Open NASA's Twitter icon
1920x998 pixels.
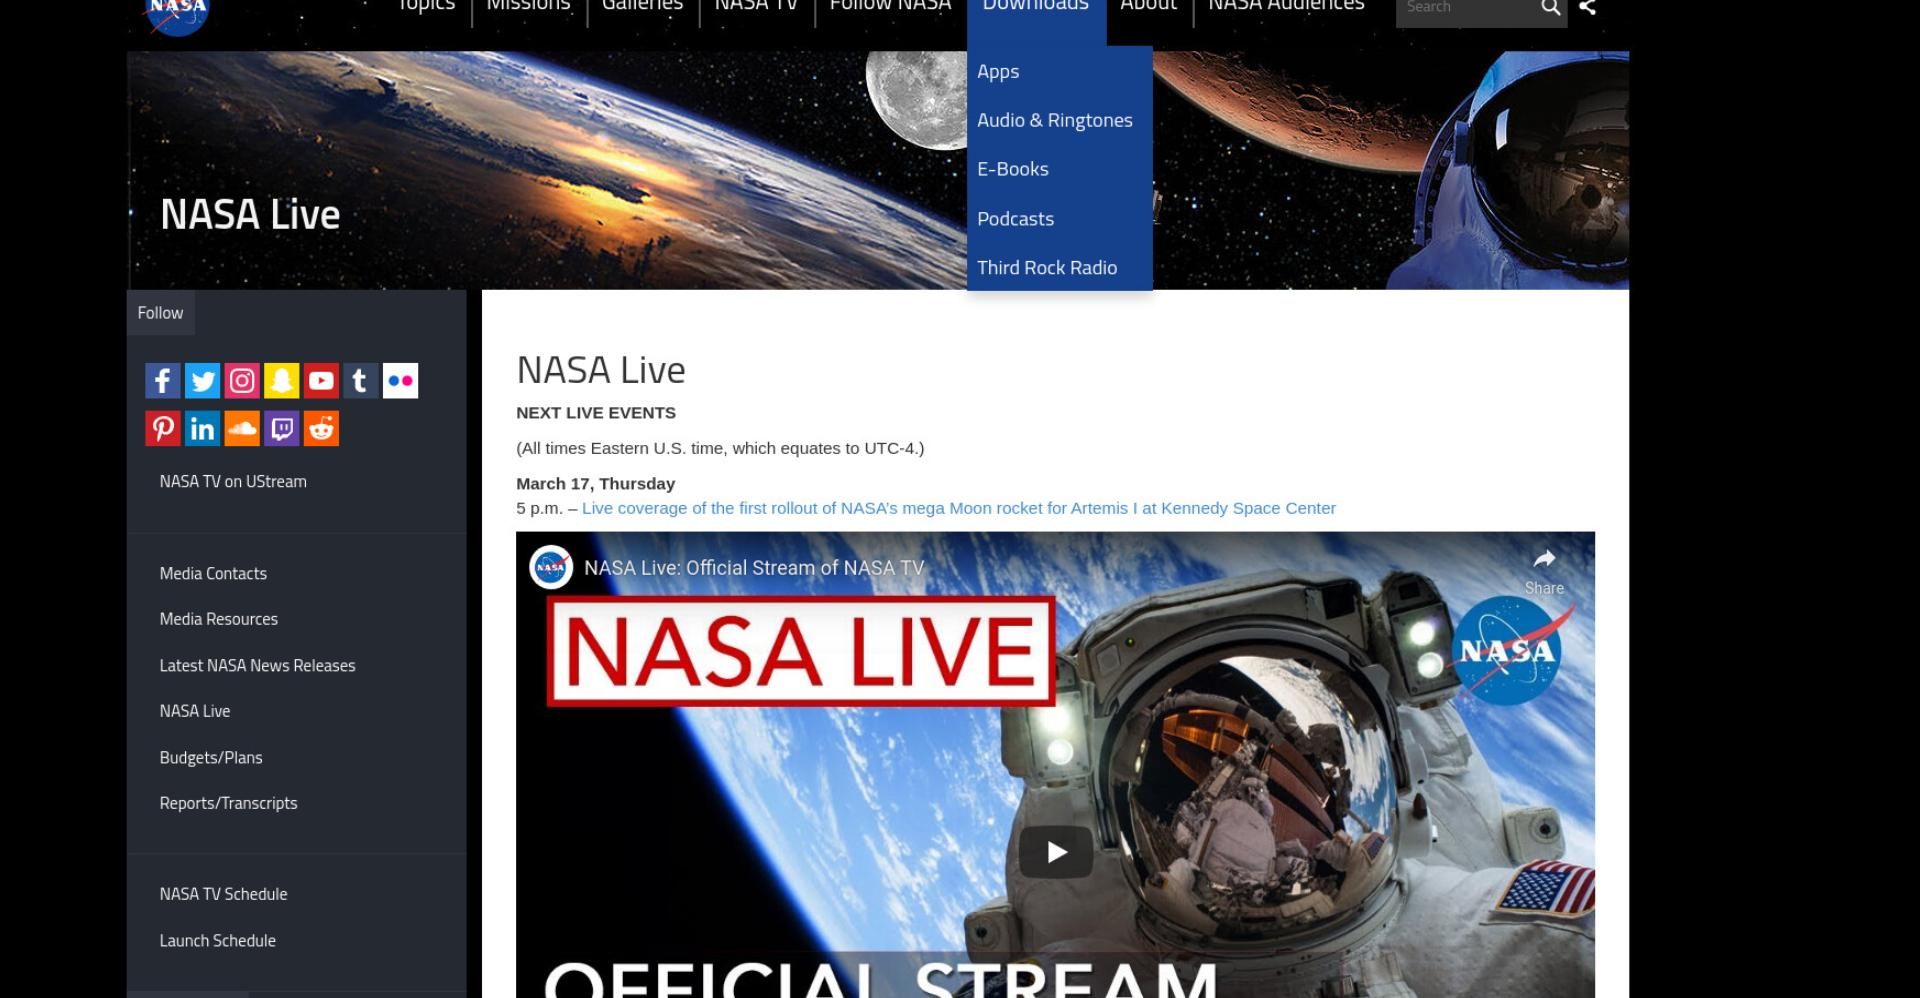(202, 381)
